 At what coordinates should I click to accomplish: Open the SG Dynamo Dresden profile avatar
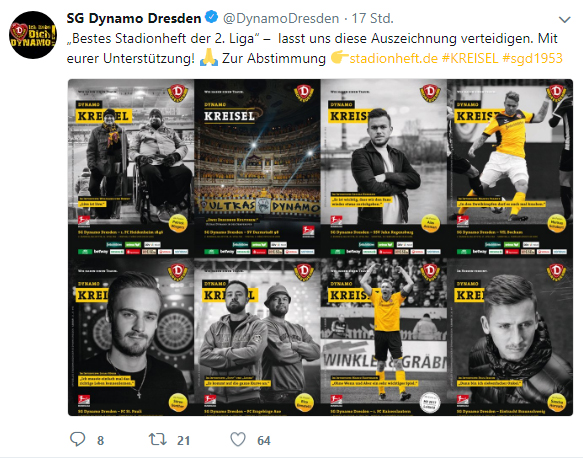click(x=33, y=35)
